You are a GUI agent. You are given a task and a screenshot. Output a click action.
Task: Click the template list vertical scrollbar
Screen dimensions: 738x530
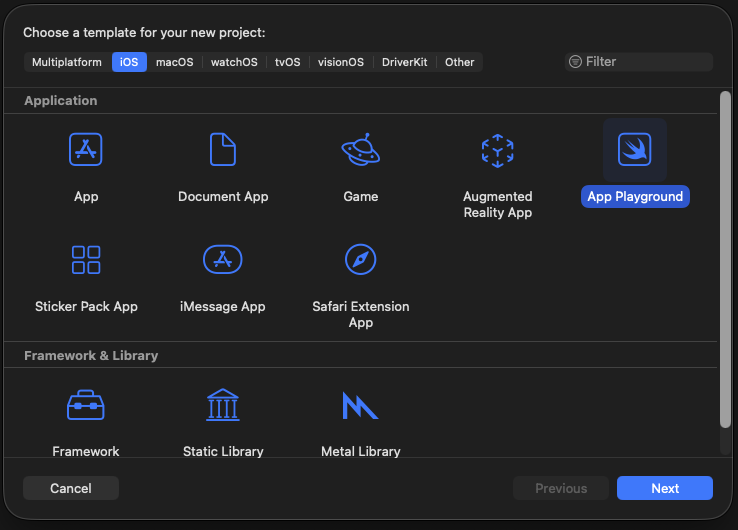click(725, 259)
